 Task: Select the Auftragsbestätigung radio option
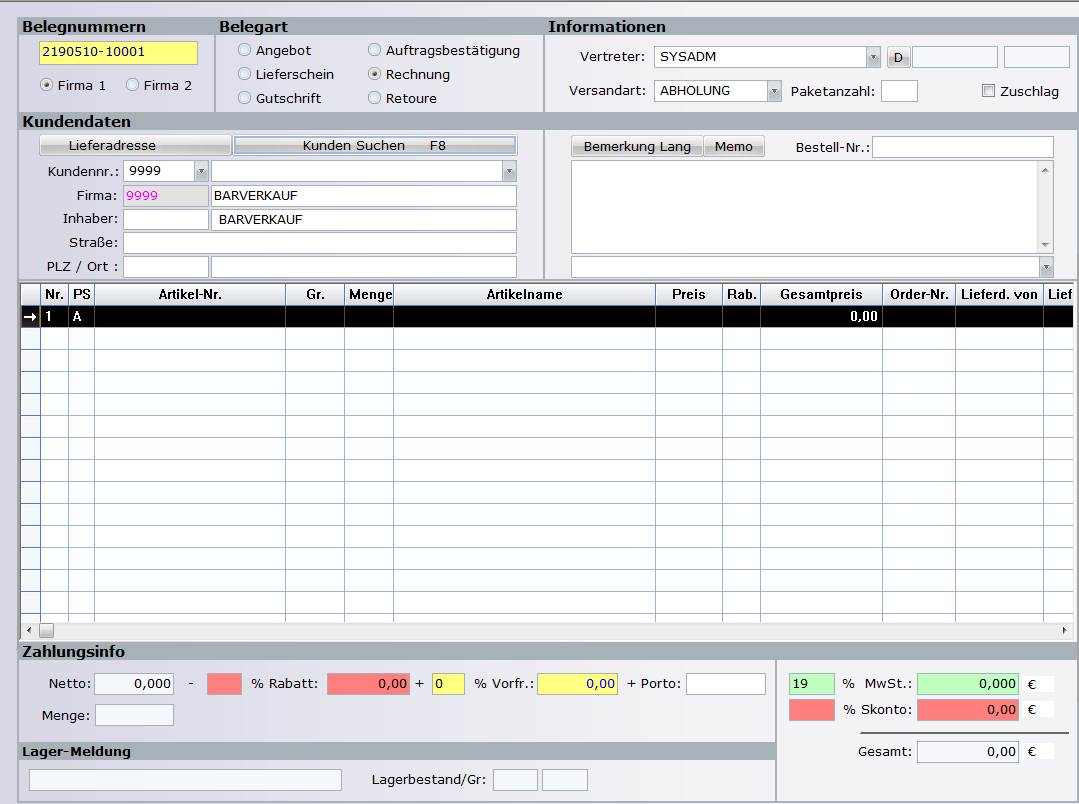pyautogui.click(x=375, y=50)
